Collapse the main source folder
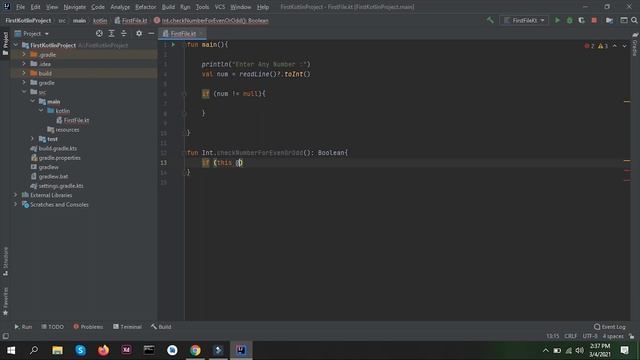This screenshot has width=640, height=360. 33,101
